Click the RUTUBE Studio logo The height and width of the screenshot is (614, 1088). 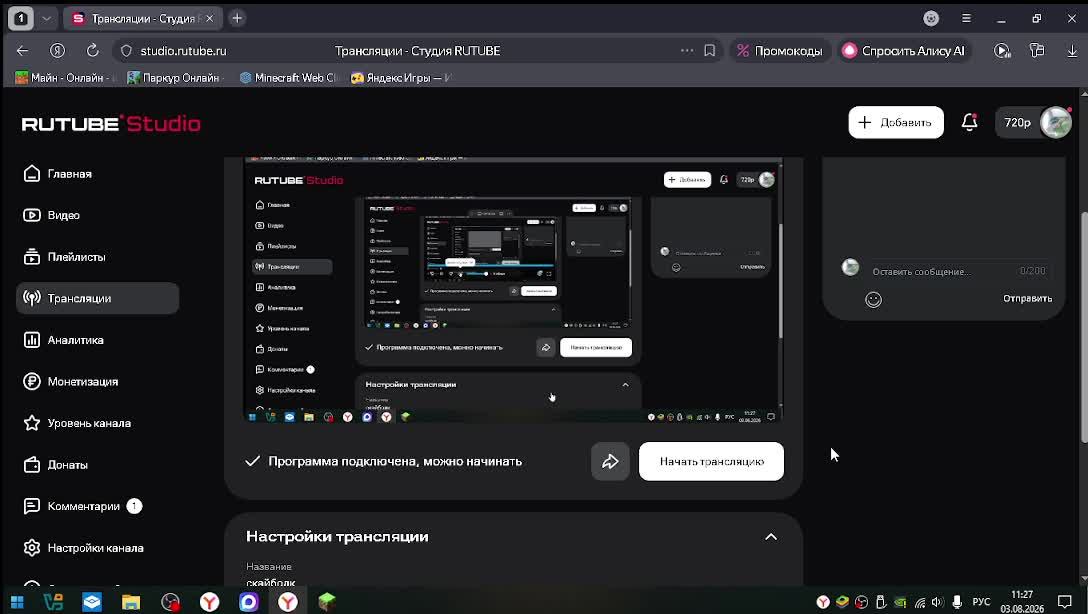(111, 123)
